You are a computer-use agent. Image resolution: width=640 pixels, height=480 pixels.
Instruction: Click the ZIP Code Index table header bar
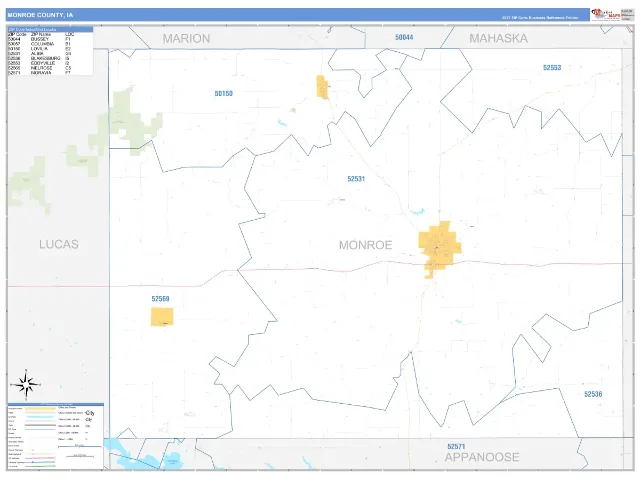[x=50, y=29]
